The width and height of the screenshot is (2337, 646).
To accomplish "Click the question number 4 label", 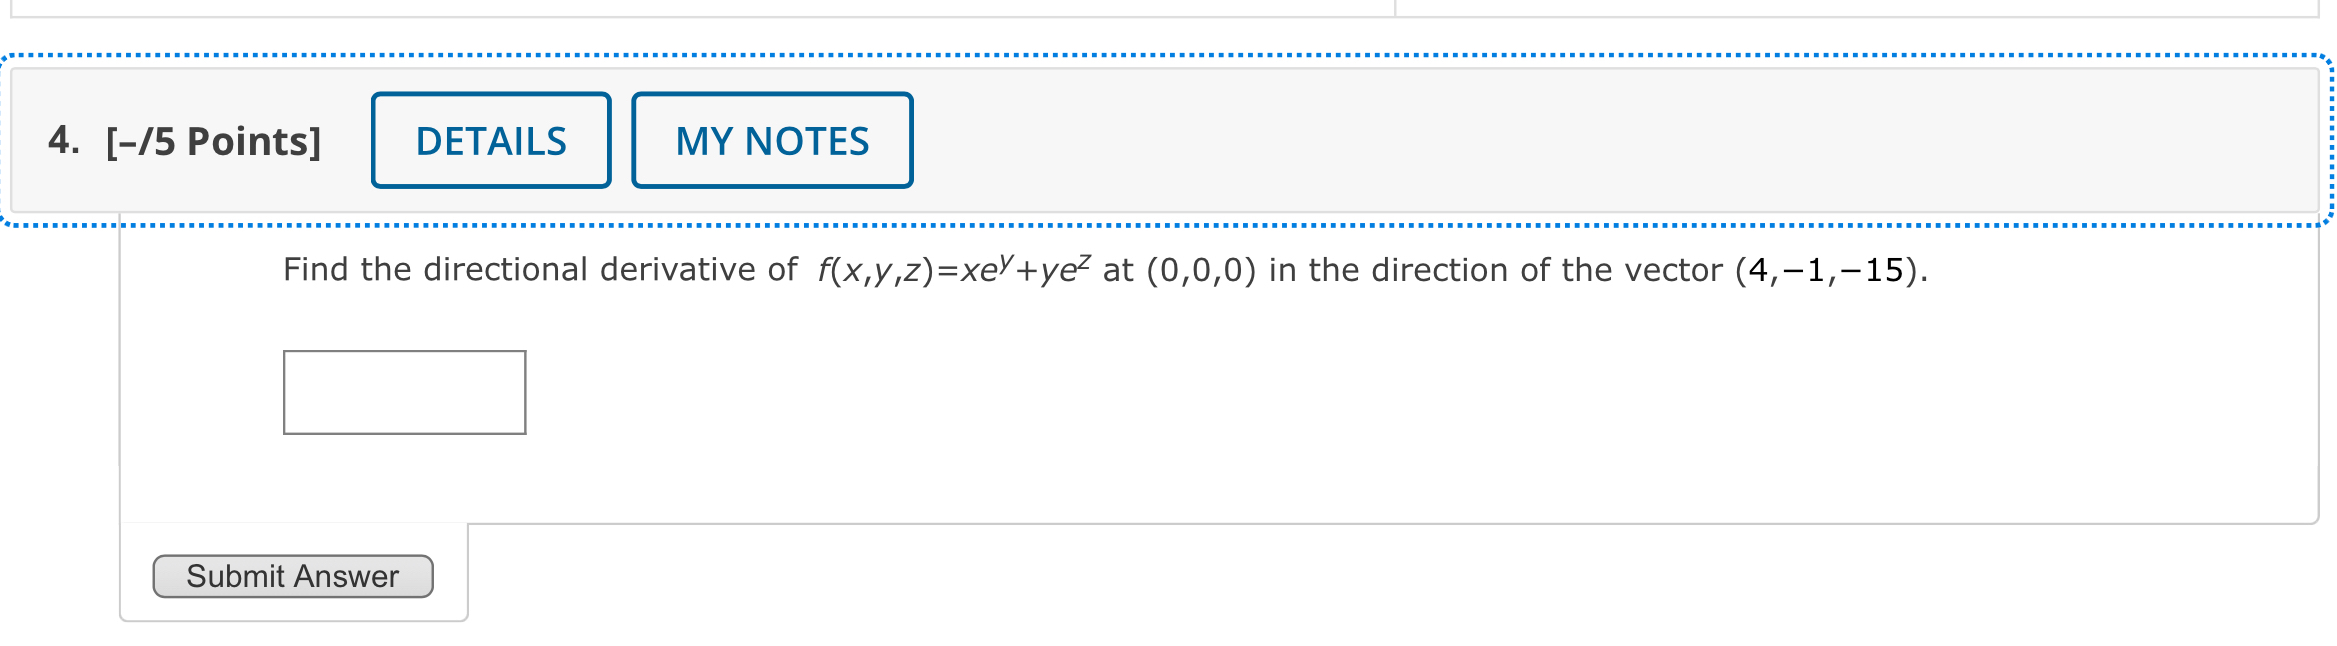I will click(64, 140).
